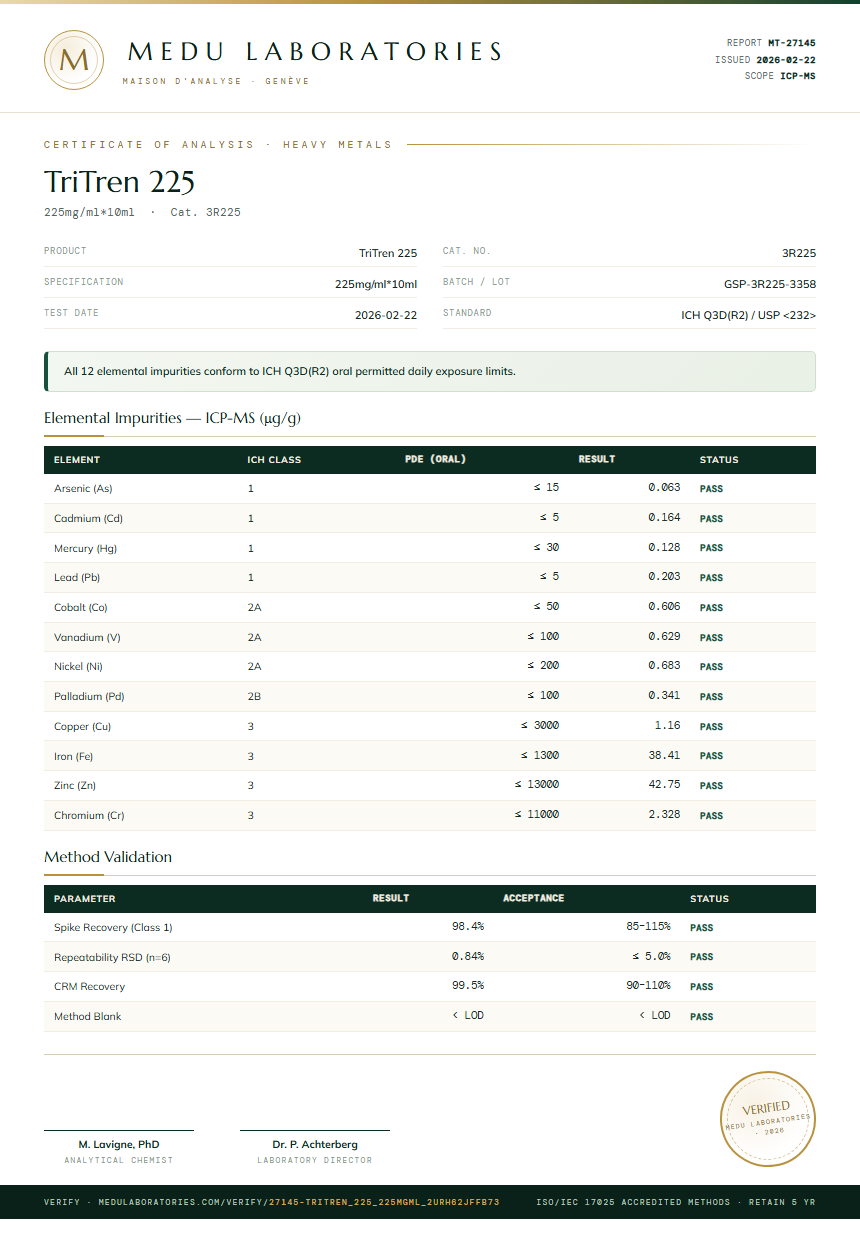Click the Medu Laboratories M logo
This screenshot has height=1249, width=860.
click(x=74, y=60)
